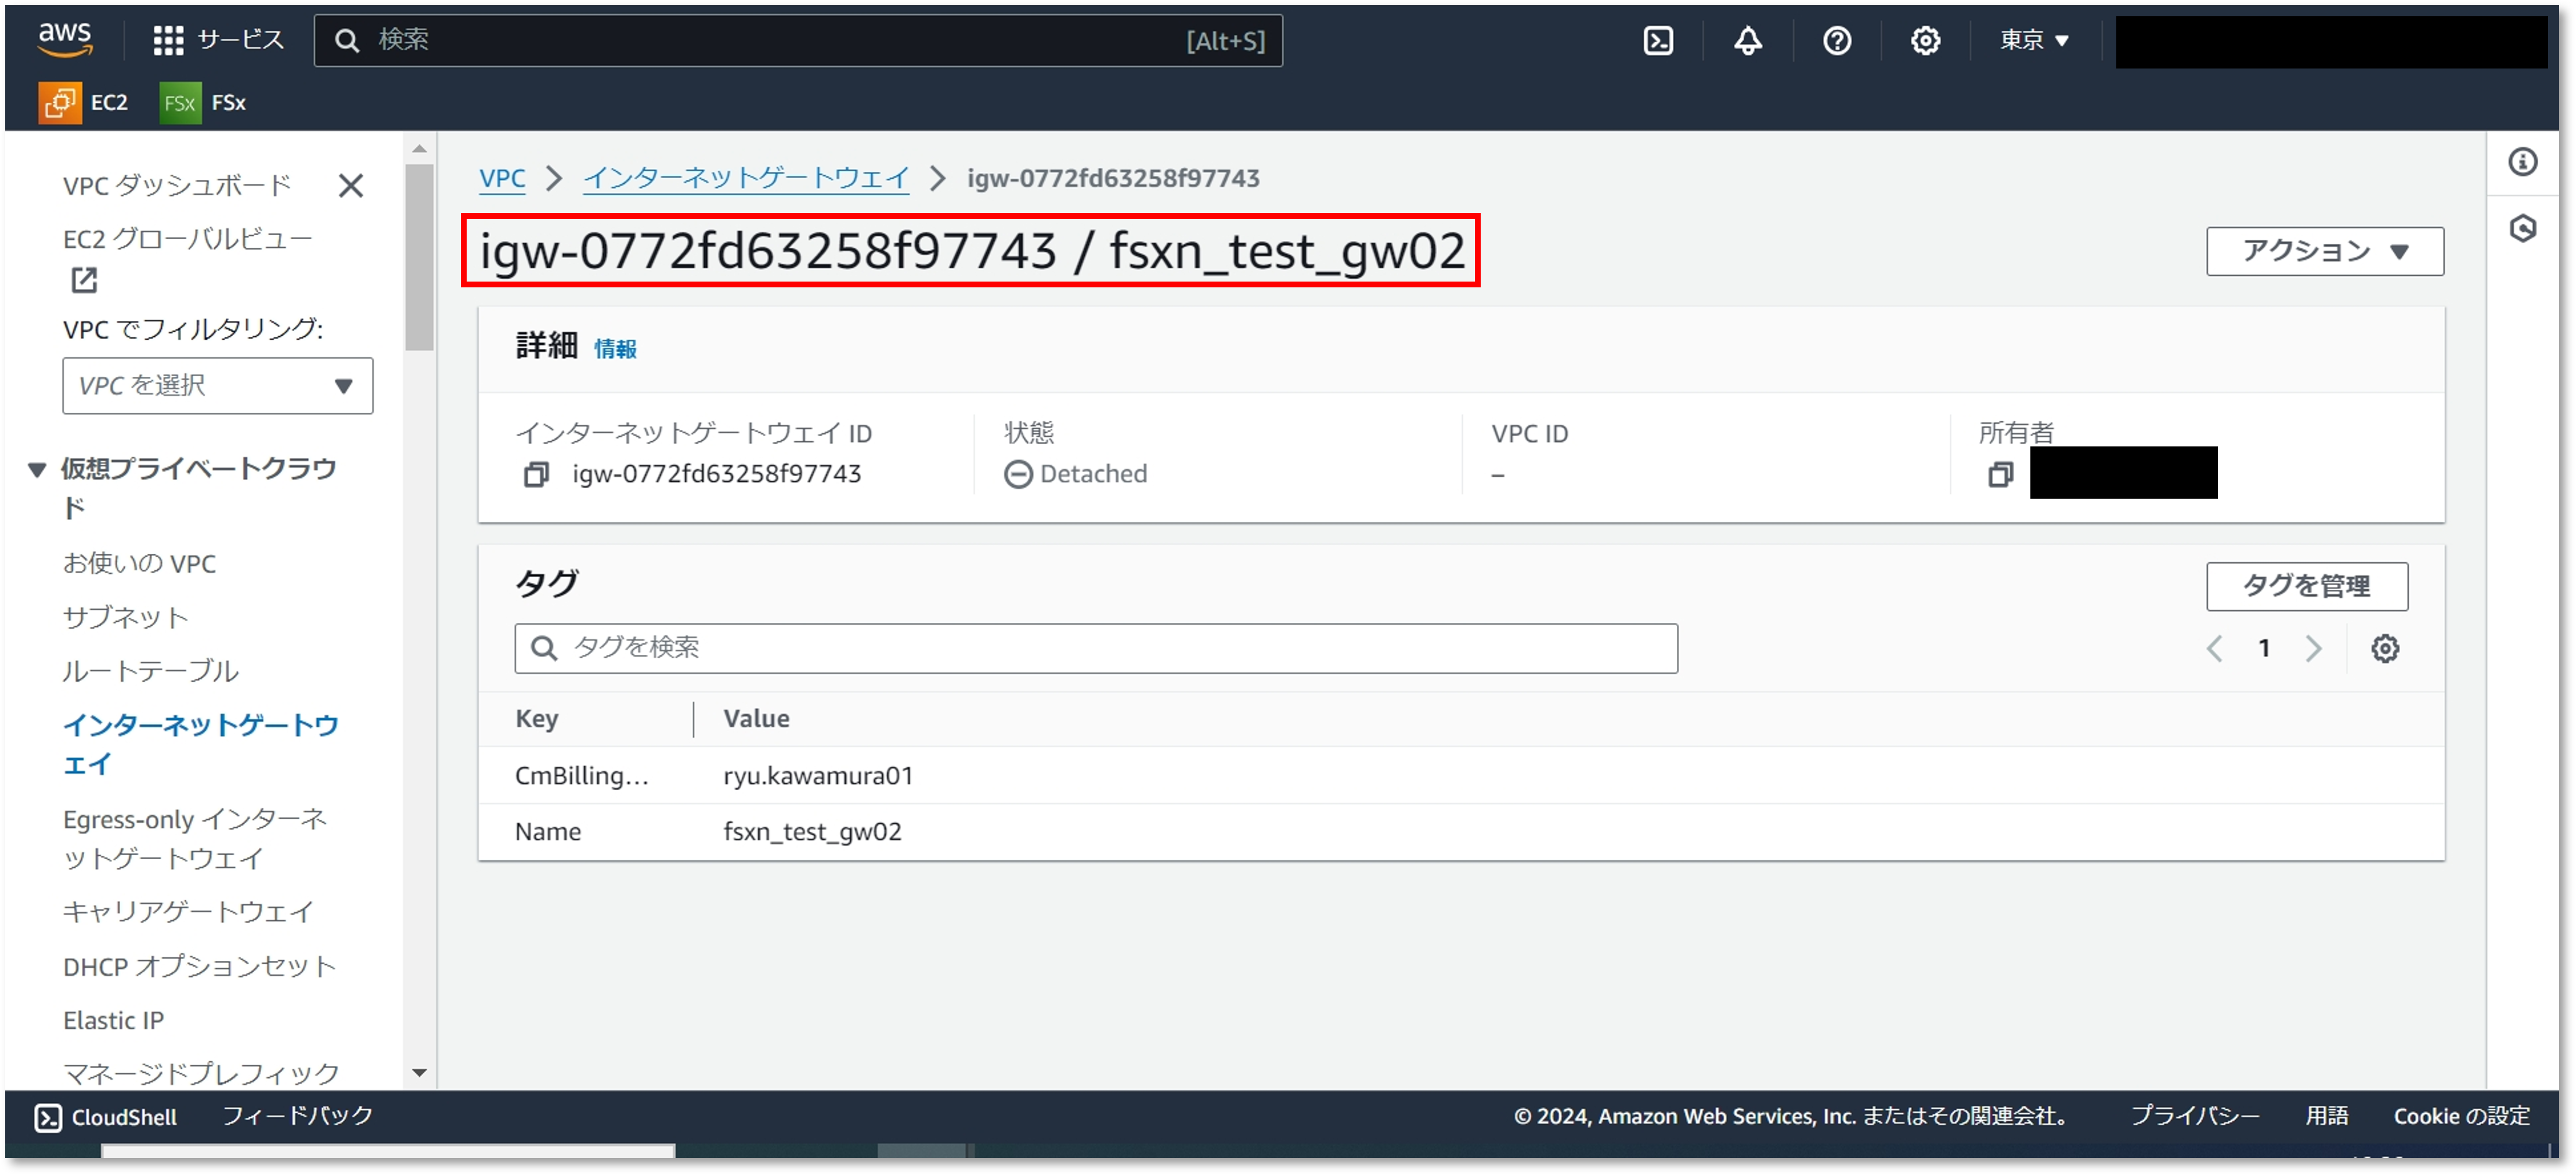Close the VPC side navigation panel
The width and height of the screenshot is (2576, 1175).
pos(351,185)
